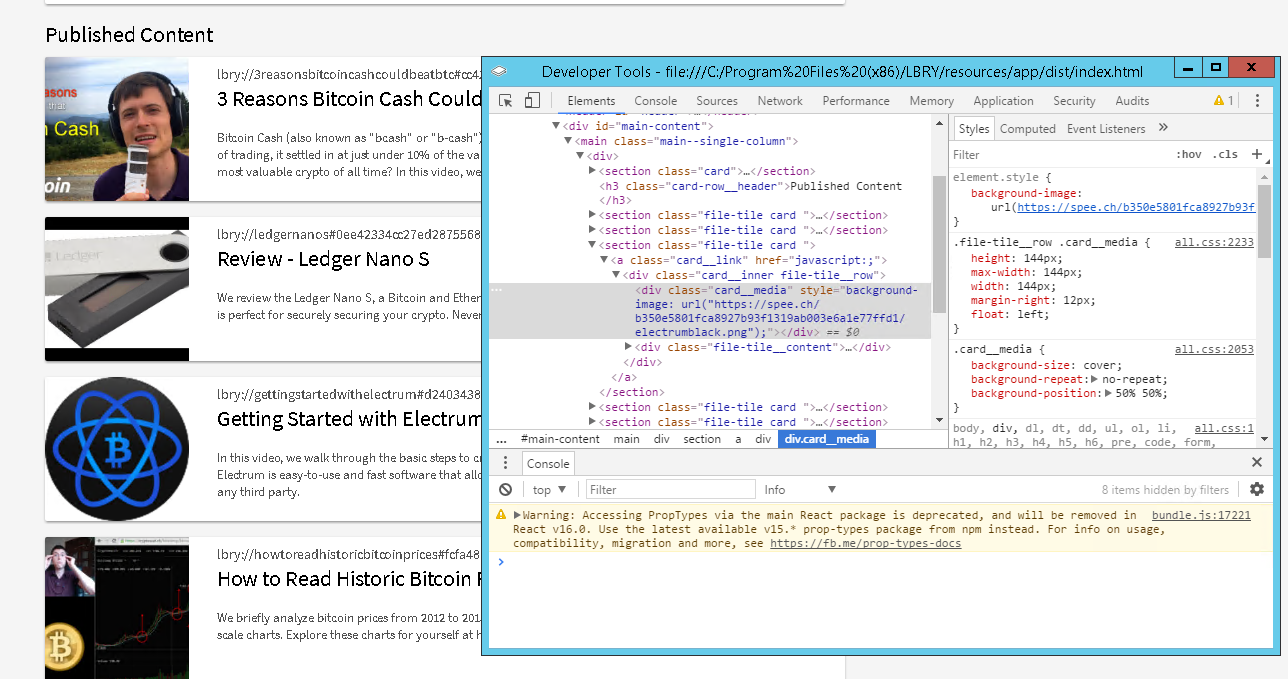
Task: Click warning triangle icon in console message
Action: click(x=501, y=515)
